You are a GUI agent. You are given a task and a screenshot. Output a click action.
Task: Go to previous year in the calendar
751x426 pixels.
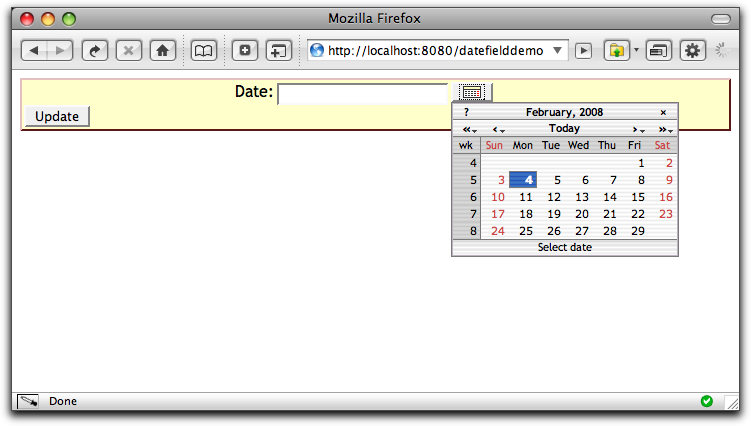click(x=468, y=129)
